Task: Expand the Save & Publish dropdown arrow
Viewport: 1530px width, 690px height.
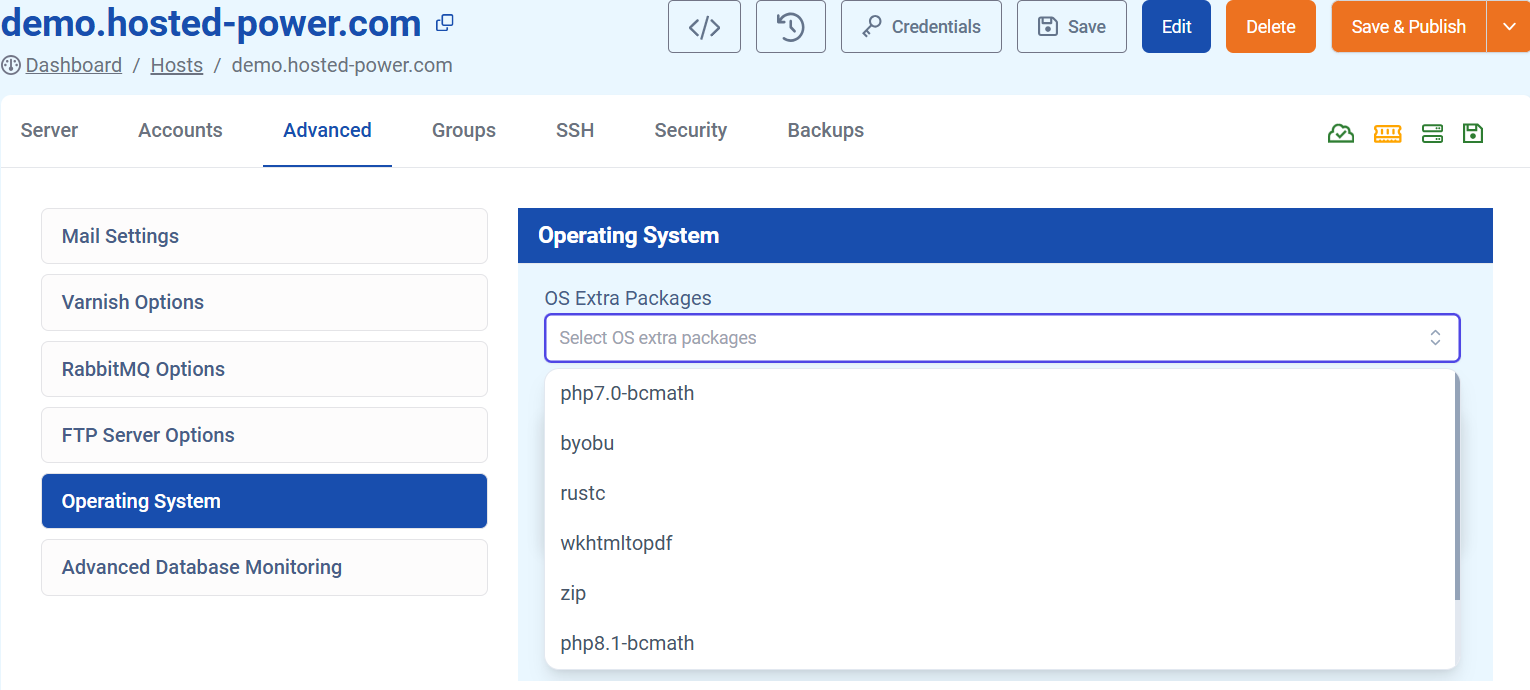Action: point(1508,27)
